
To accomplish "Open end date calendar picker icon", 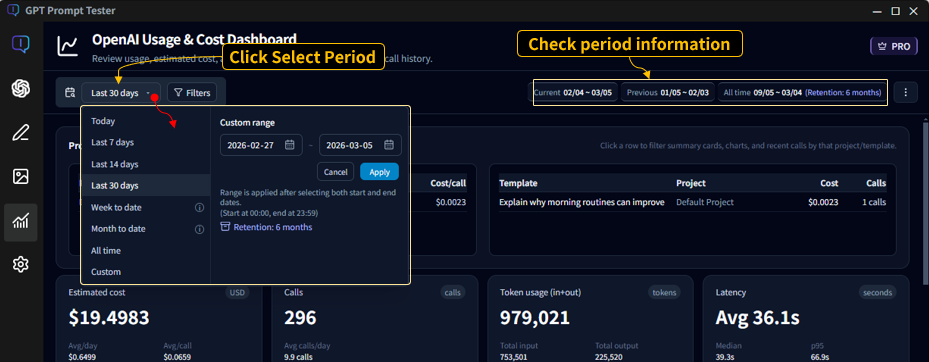I will pyautogui.click(x=389, y=145).
